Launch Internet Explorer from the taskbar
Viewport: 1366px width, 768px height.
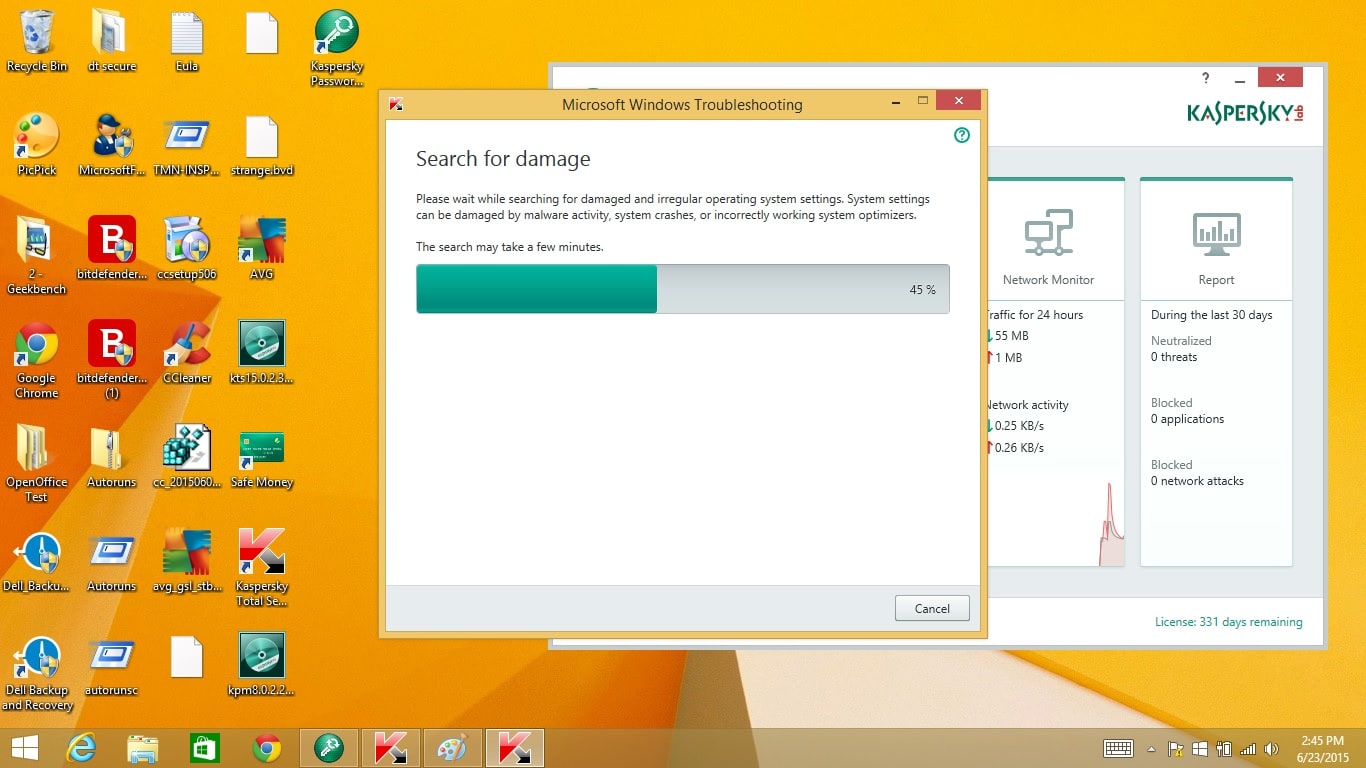tap(81, 748)
